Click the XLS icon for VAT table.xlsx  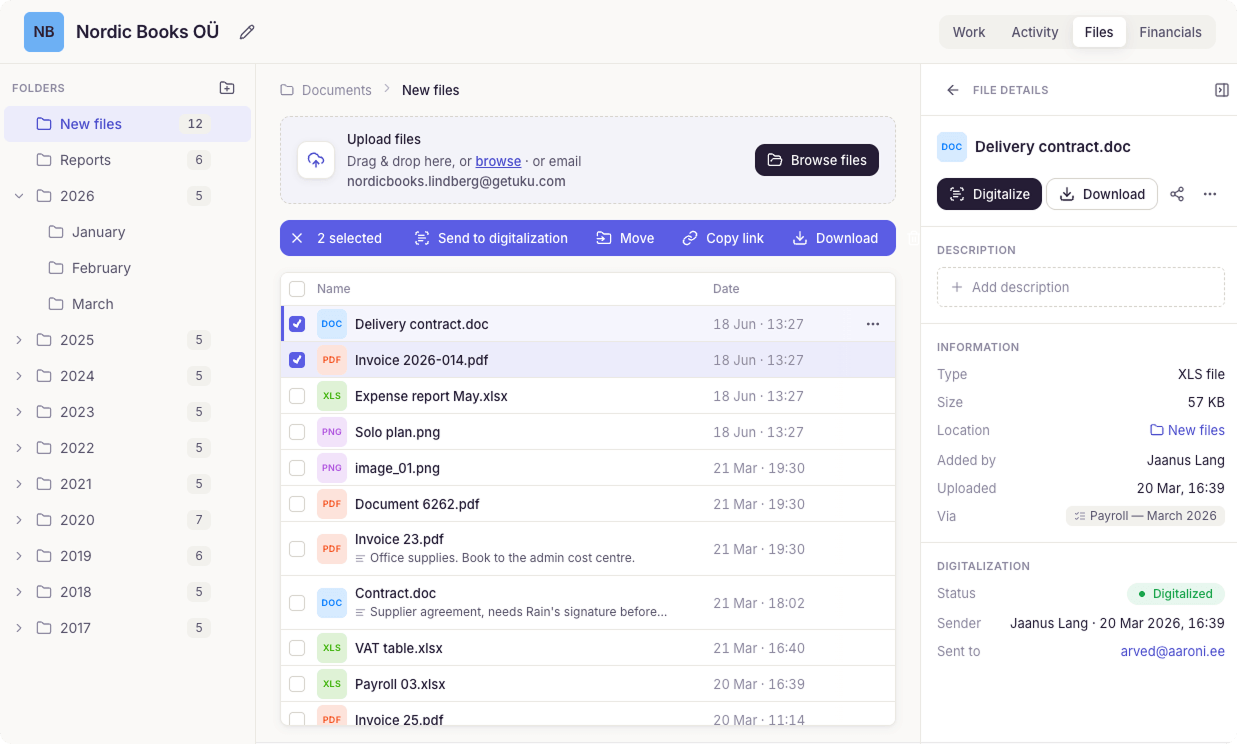332,648
